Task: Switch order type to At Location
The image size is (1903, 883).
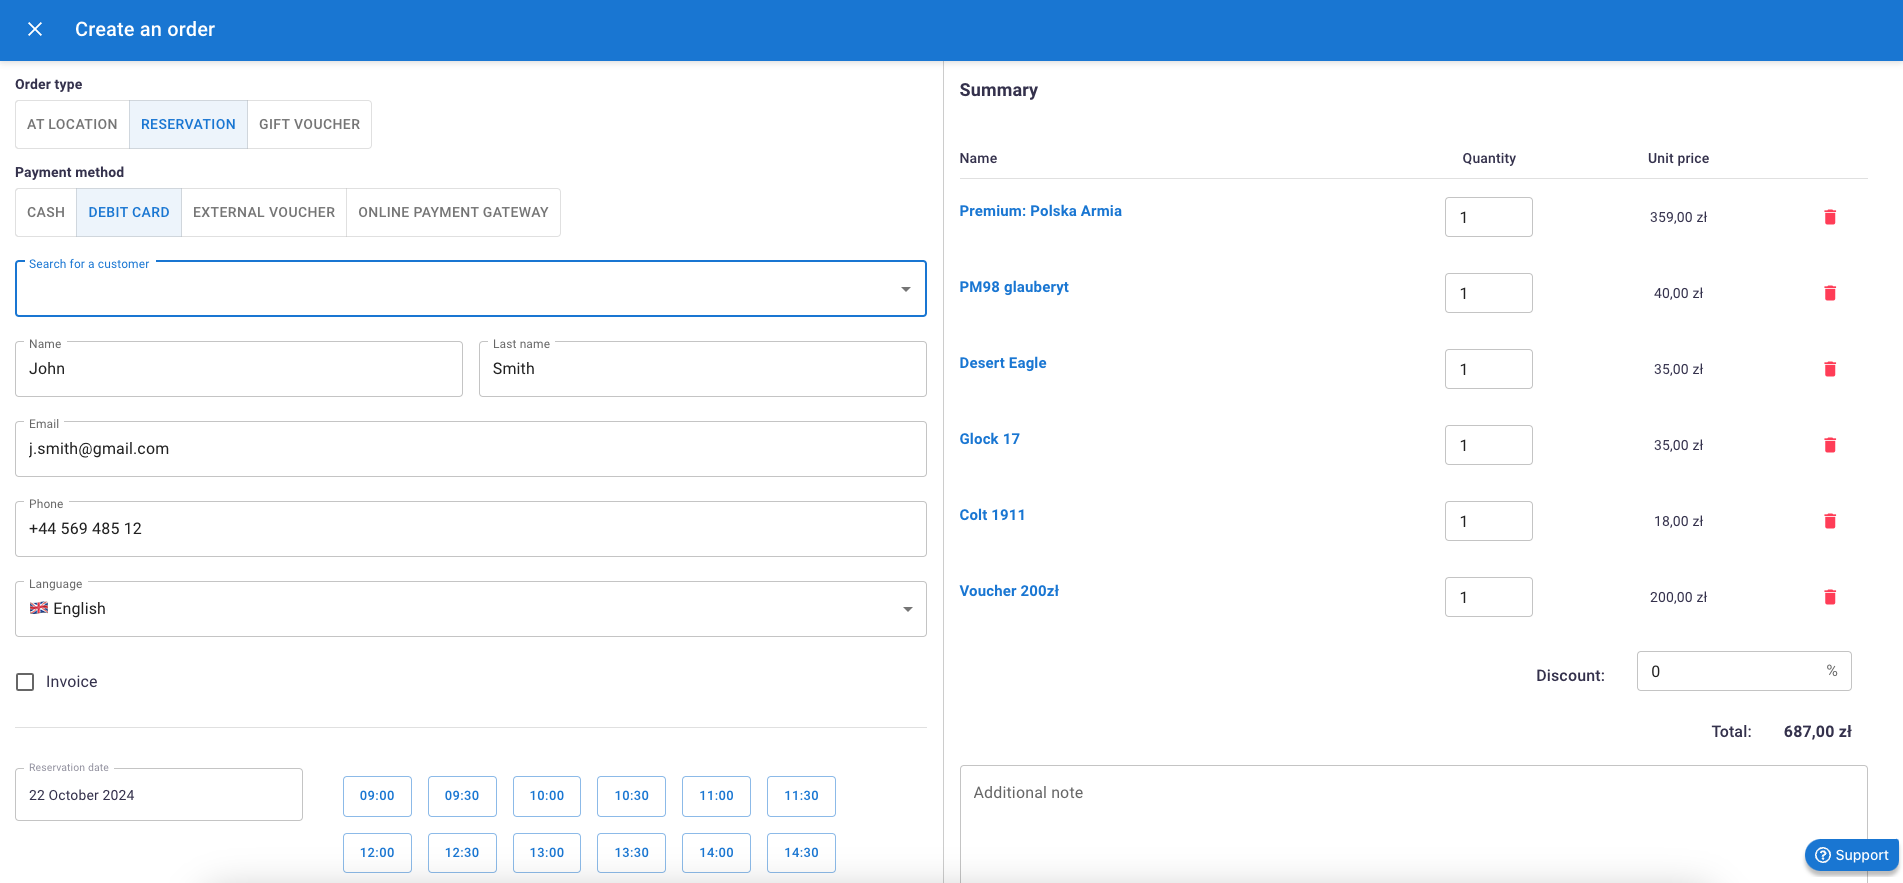Action: (x=72, y=124)
